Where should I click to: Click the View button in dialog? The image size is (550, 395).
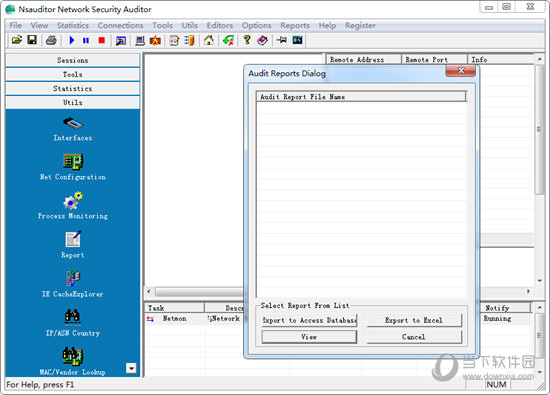[309, 337]
